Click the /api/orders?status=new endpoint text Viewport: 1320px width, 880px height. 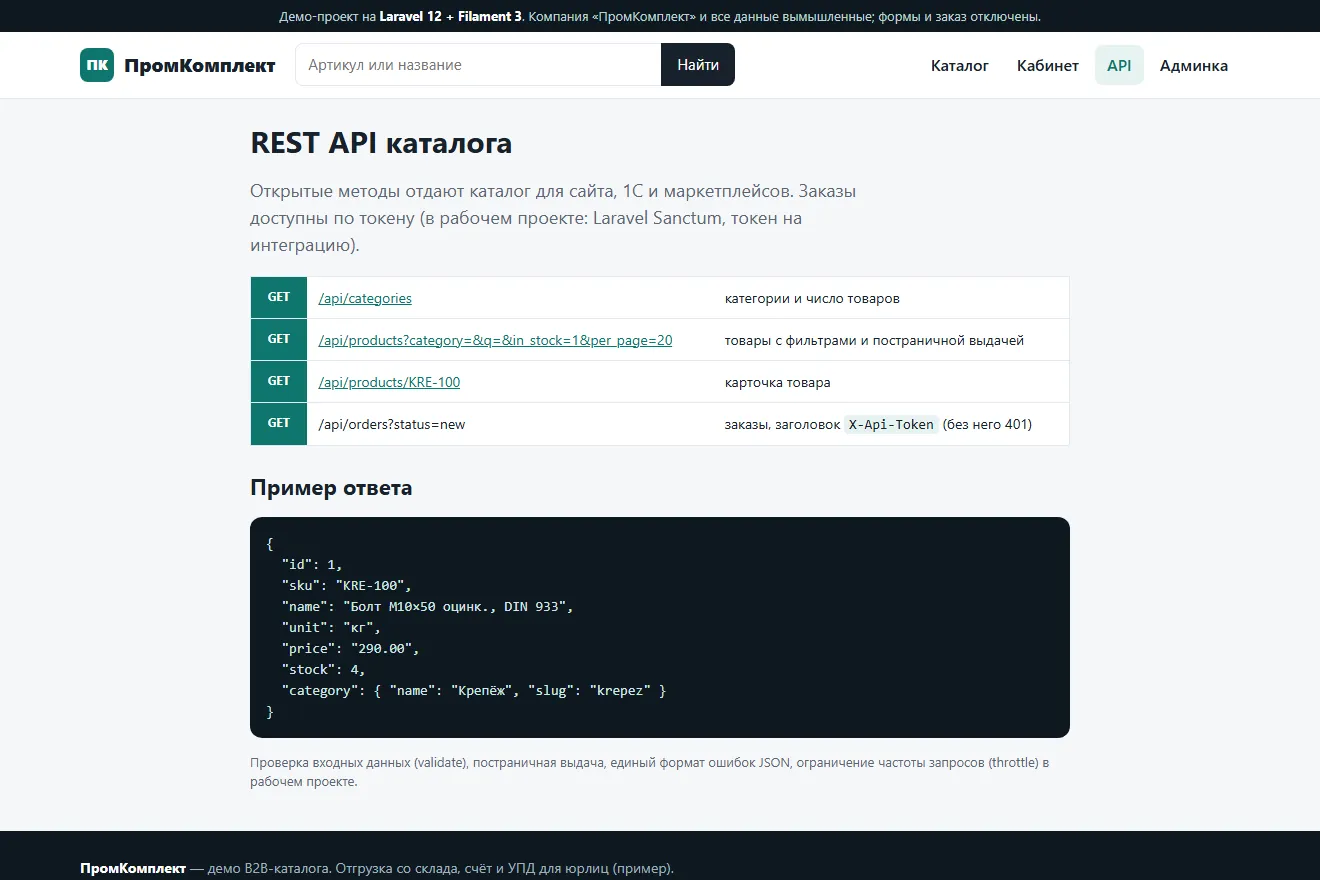[392, 424]
